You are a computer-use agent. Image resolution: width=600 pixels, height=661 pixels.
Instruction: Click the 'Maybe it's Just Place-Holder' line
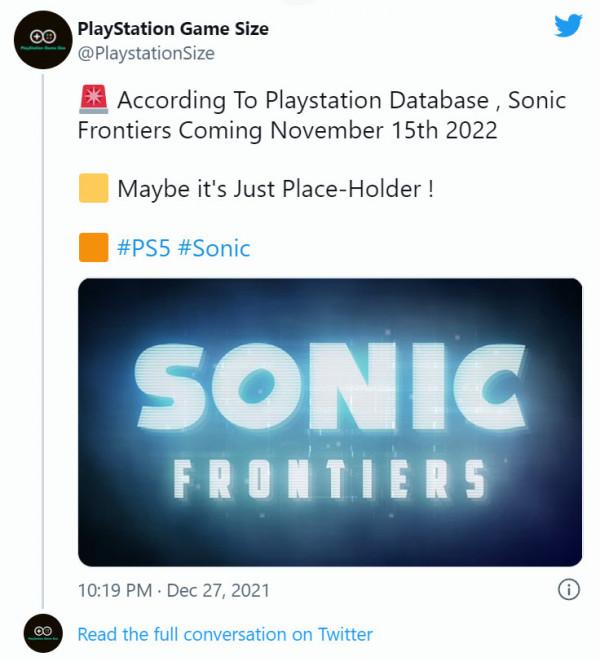click(275, 189)
